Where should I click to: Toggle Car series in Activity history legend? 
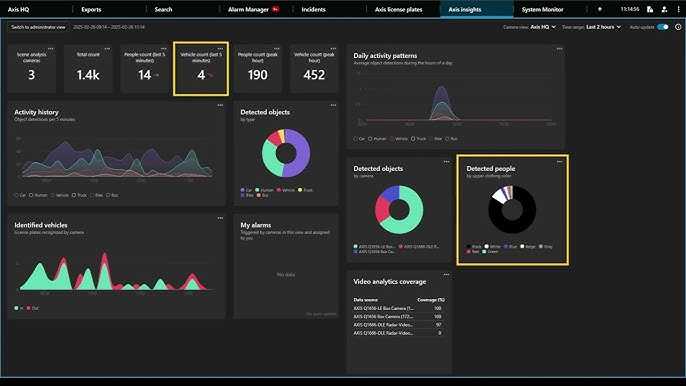click(20, 195)
